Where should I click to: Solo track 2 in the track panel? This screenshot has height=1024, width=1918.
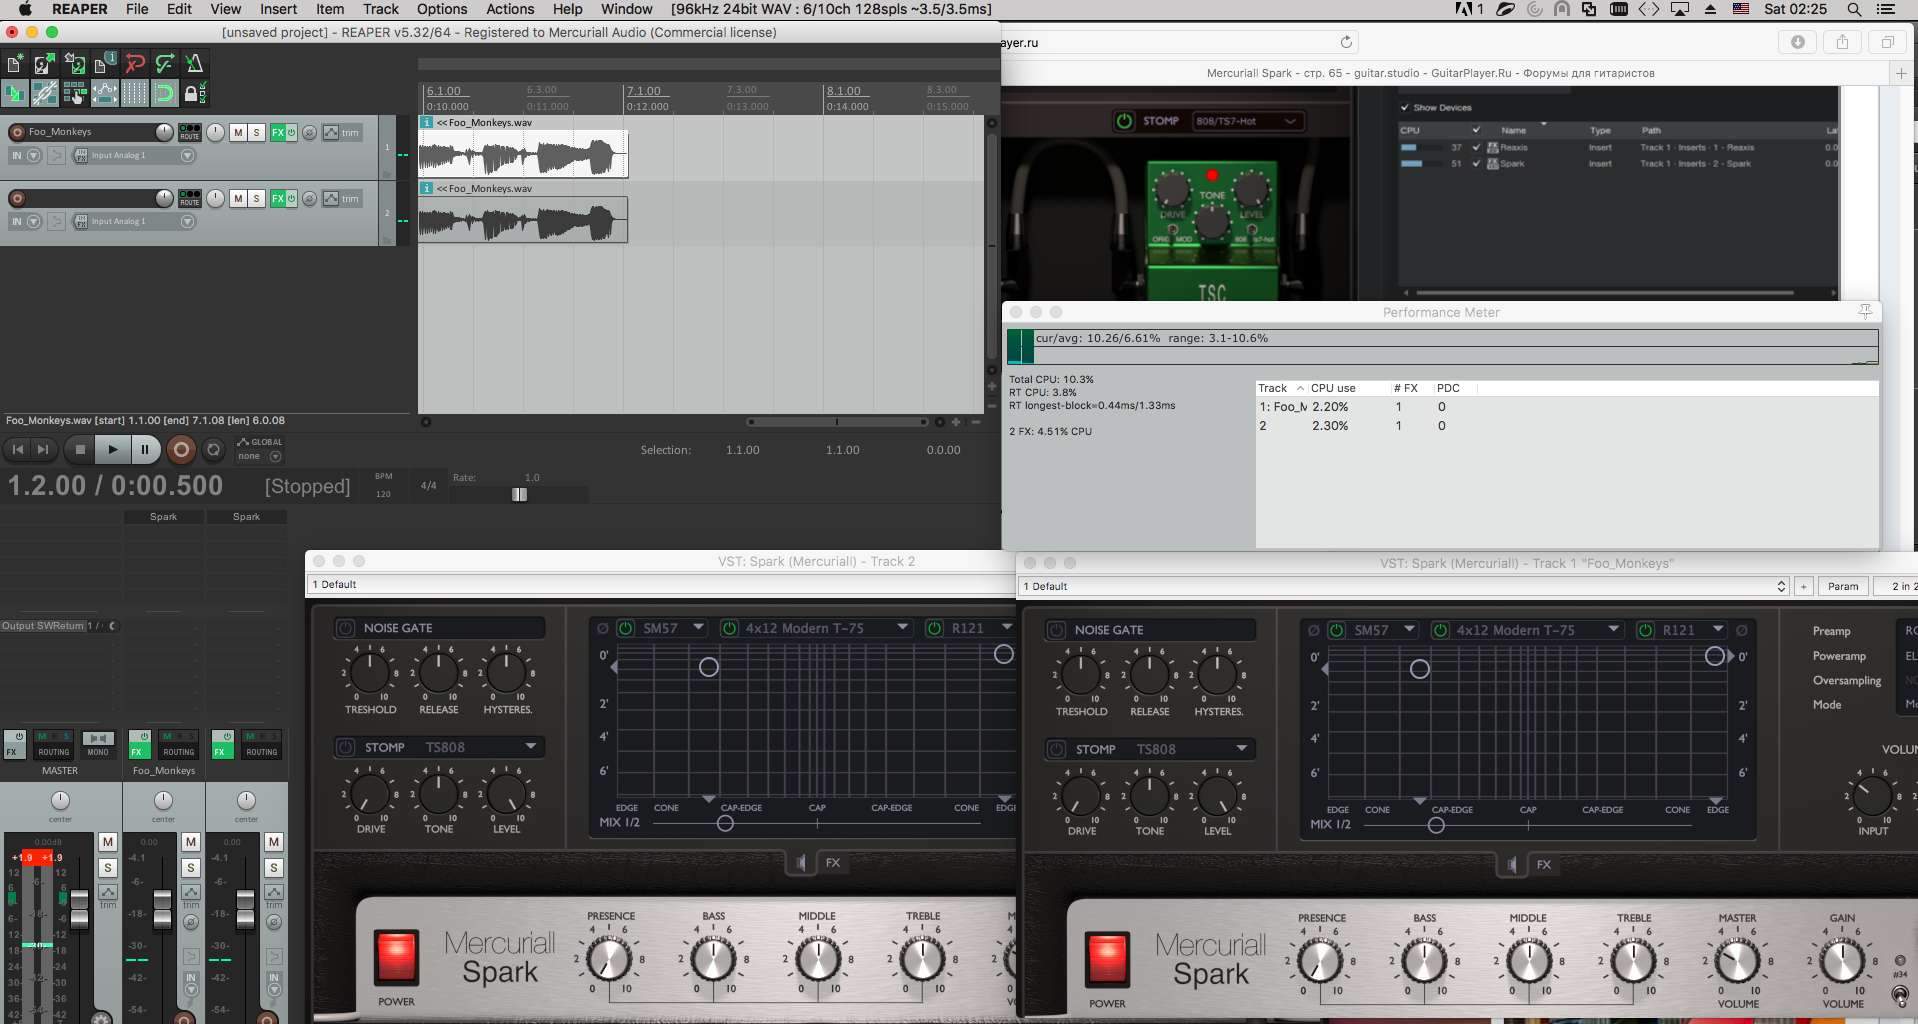coord(256,198)
